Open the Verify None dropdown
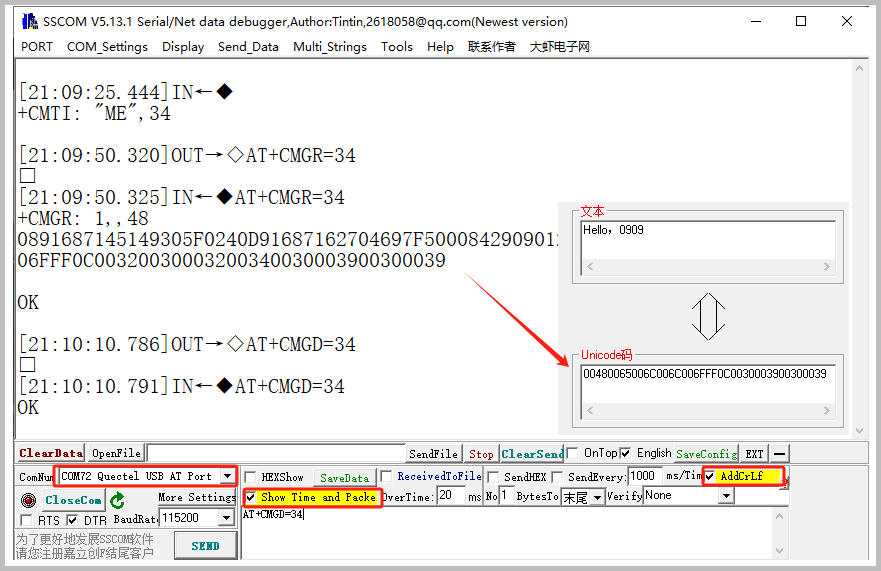Image resolution: width=881 pixels, height=571 pixels. click(726, 497)
